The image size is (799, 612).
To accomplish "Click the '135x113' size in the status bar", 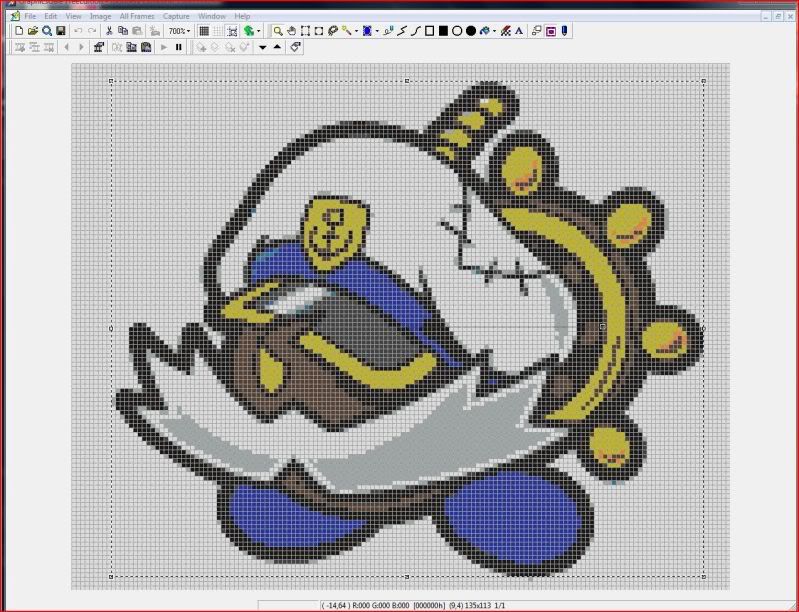I will tap(477, 606).
